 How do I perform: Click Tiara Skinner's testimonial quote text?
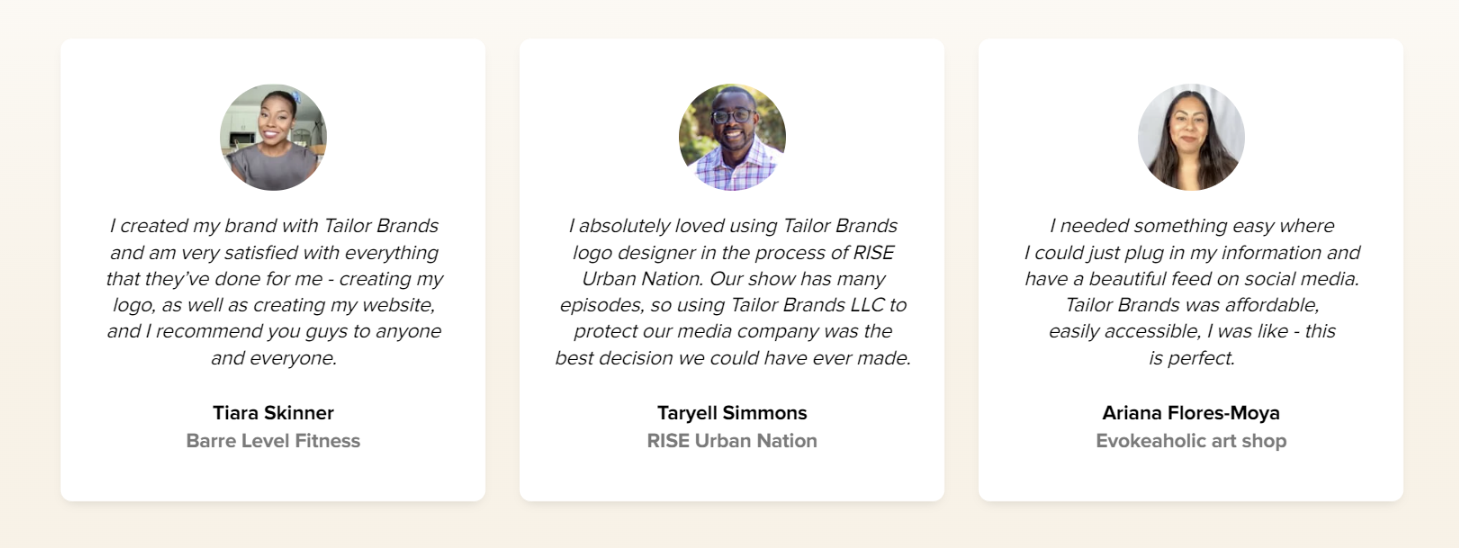tap(273, 291)
